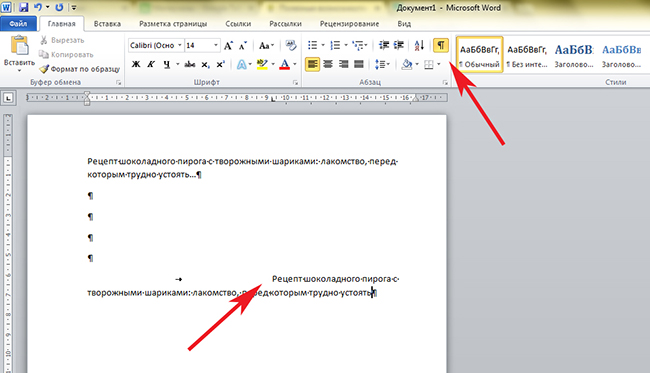Viewport: 650px width, 373px height.
Task: Apply strikethrough to text
Action: pyautogui.click(x=190, y=64)
